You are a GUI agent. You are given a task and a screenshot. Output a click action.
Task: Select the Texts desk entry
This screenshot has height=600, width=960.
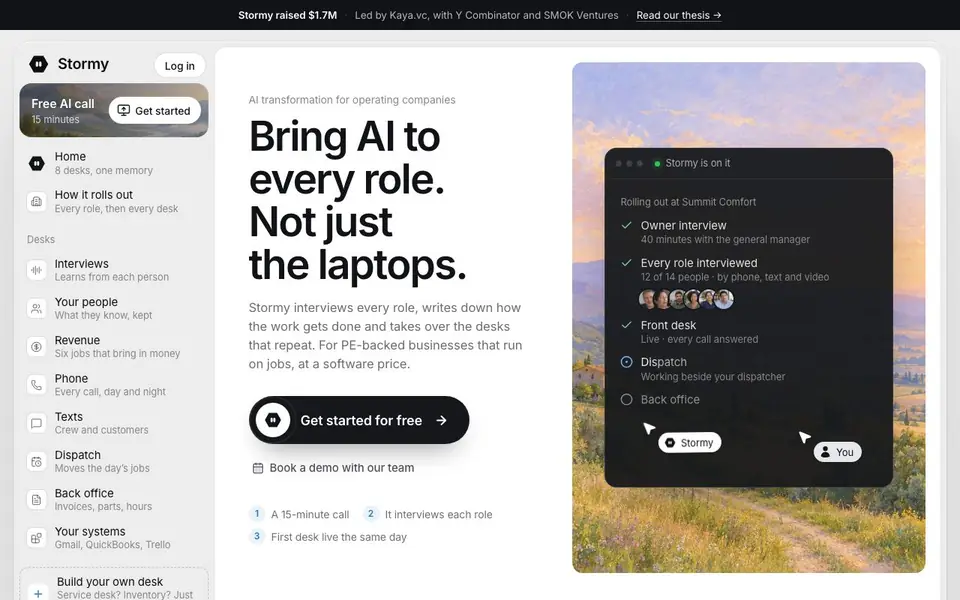coord(114,423)
